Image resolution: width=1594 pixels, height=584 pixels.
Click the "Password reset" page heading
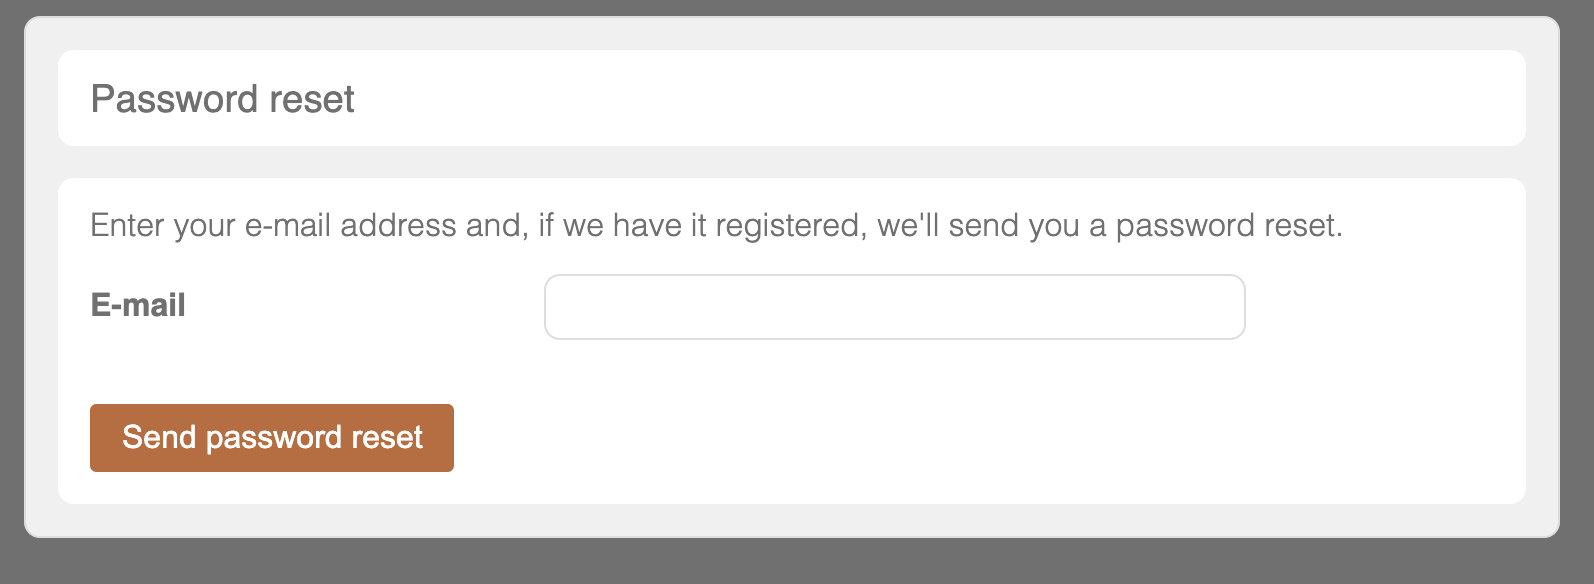pos(222,99)
